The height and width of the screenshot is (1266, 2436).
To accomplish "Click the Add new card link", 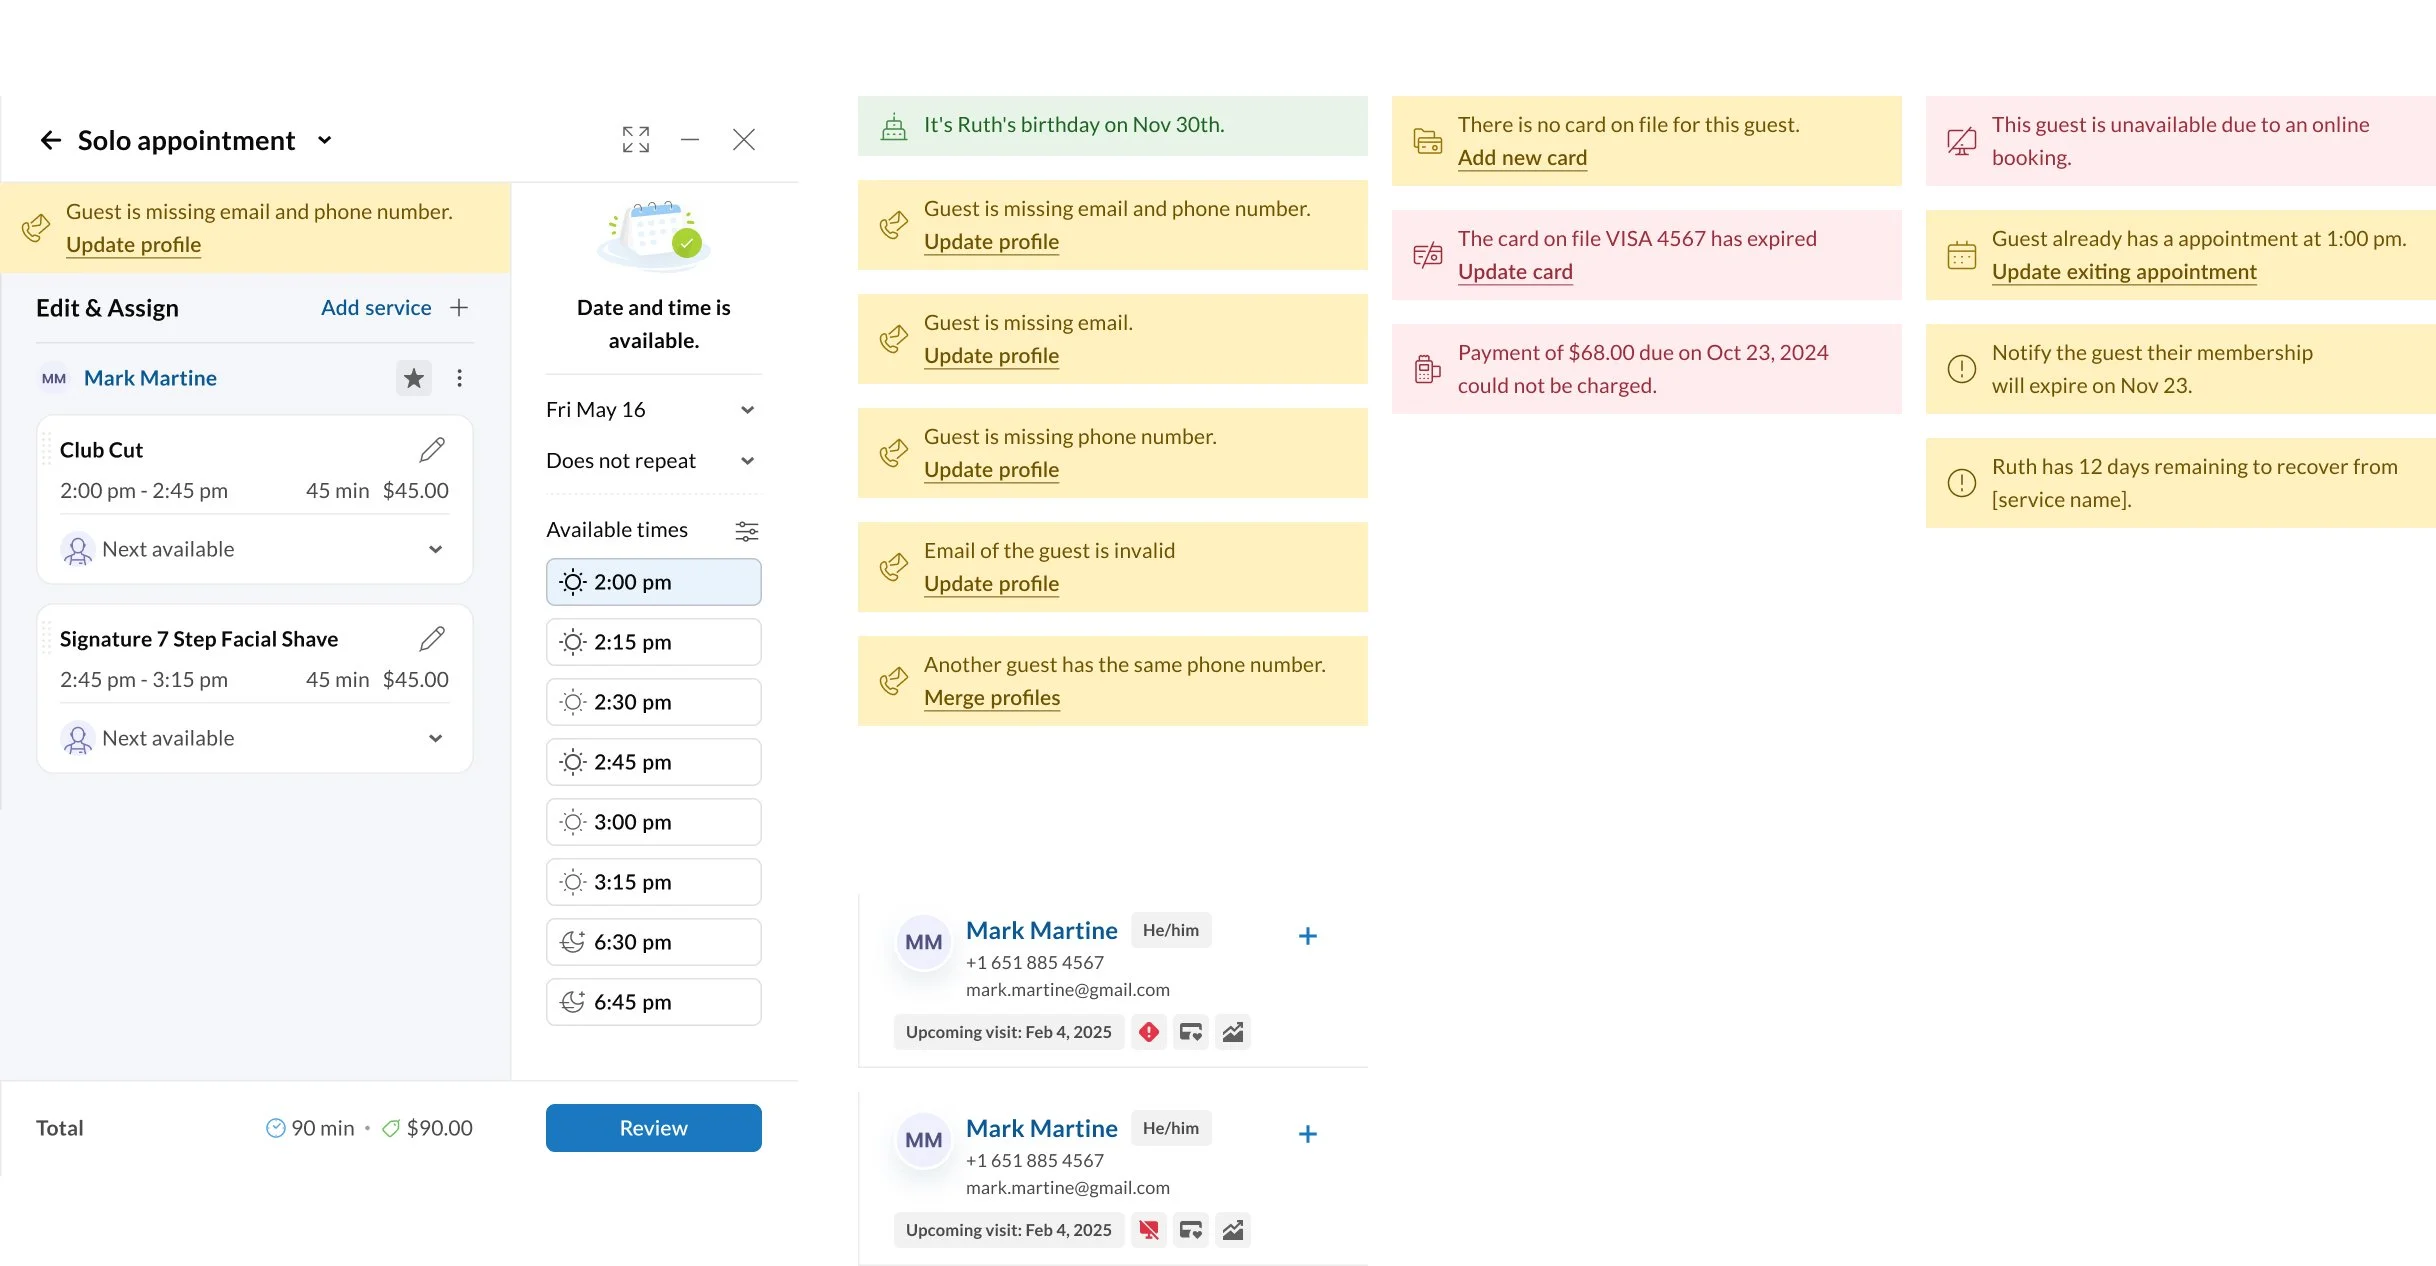I will 1521,158.
